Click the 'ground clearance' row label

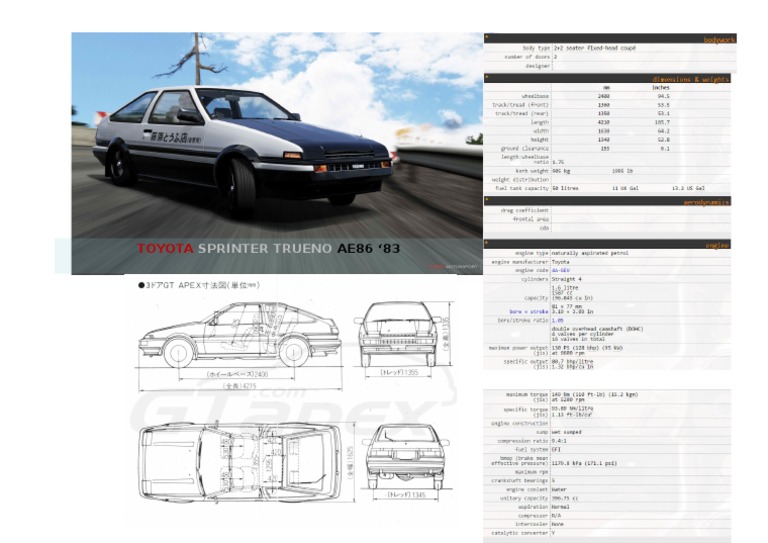click(525, 148)
